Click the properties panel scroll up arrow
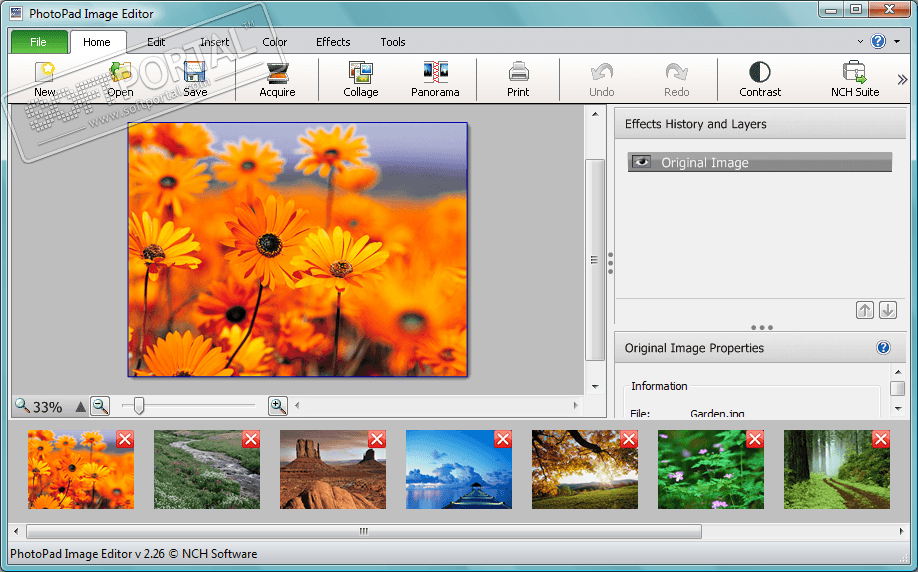Viewport: 918px width, 572px height. 898,372
